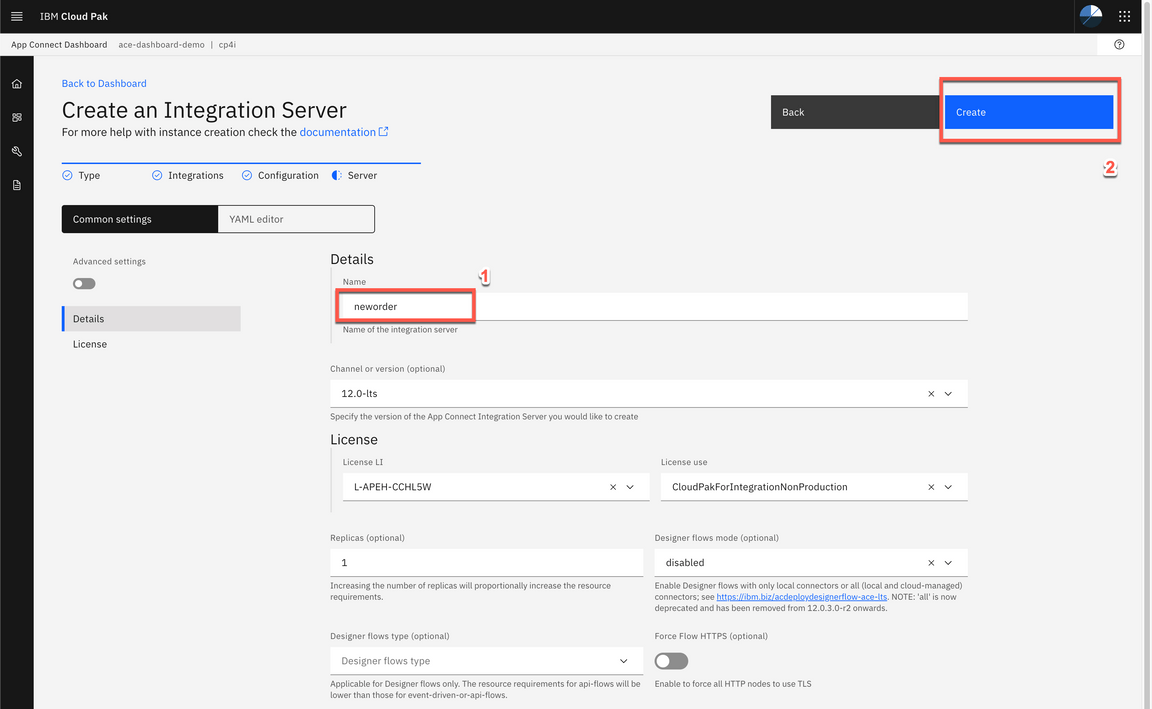Open the home page from the sidebar
Image resolution: width=1152 pixels, height=709 pixels.
(x=16, y=84)
